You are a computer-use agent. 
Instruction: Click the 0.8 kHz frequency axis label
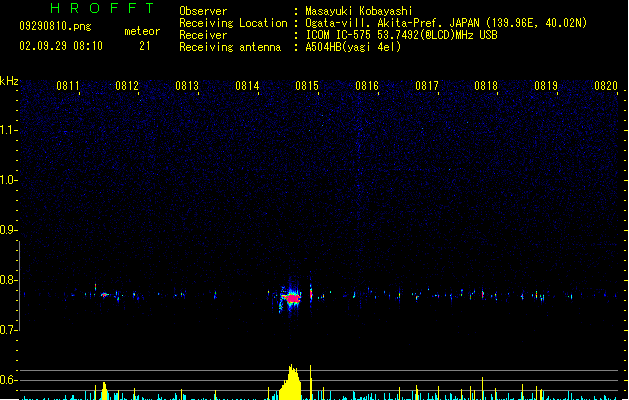8,280
